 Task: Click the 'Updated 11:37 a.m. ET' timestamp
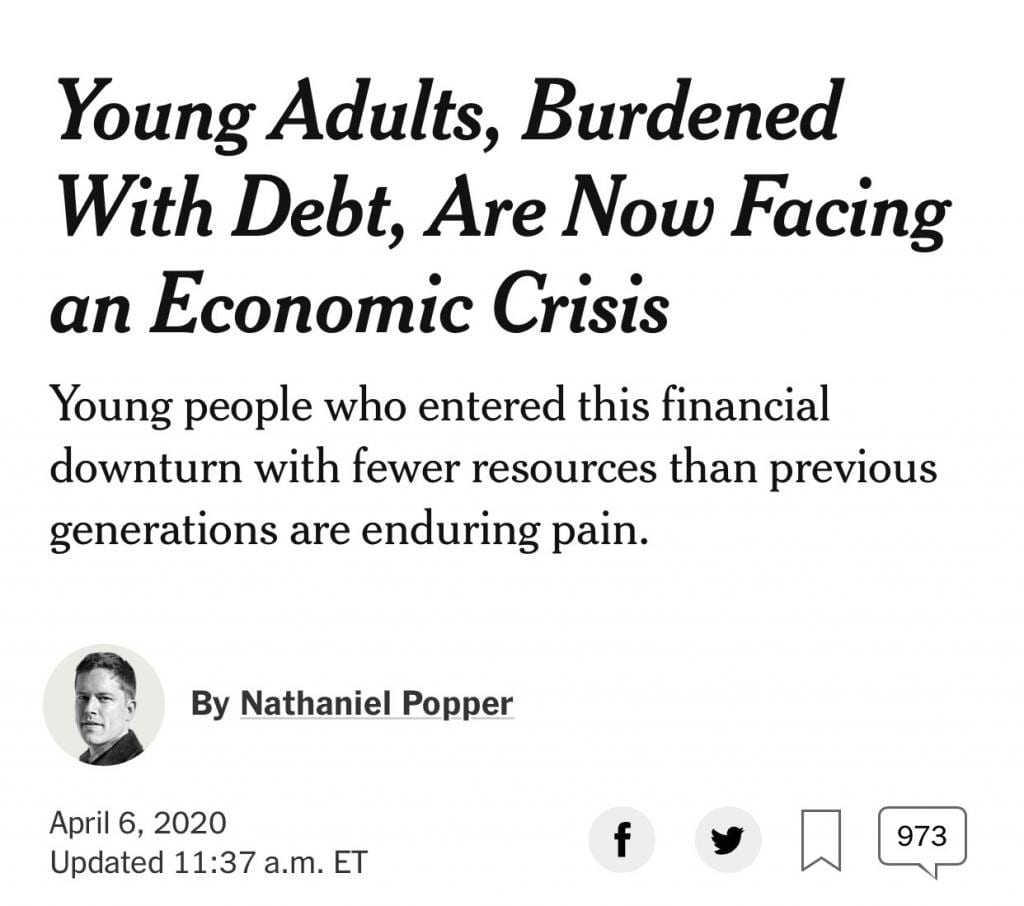click(x=209, y=862)
